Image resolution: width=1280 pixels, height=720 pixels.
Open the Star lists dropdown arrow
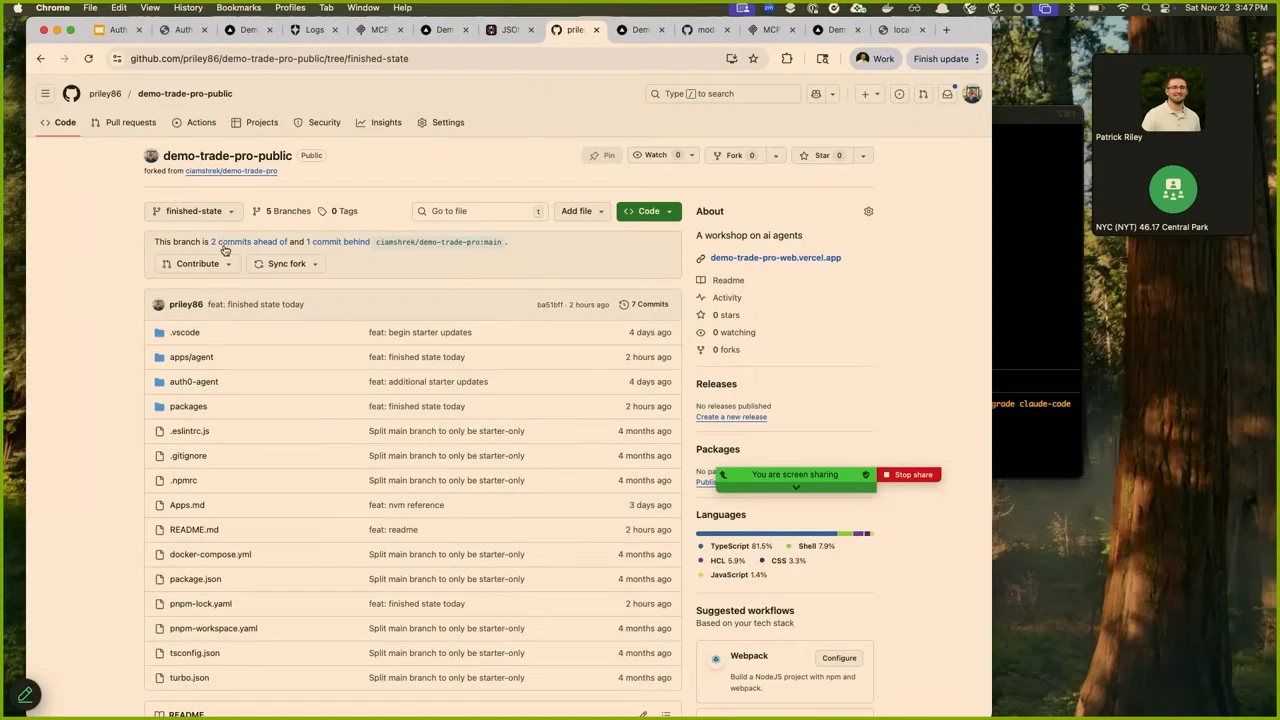(863, 155)
